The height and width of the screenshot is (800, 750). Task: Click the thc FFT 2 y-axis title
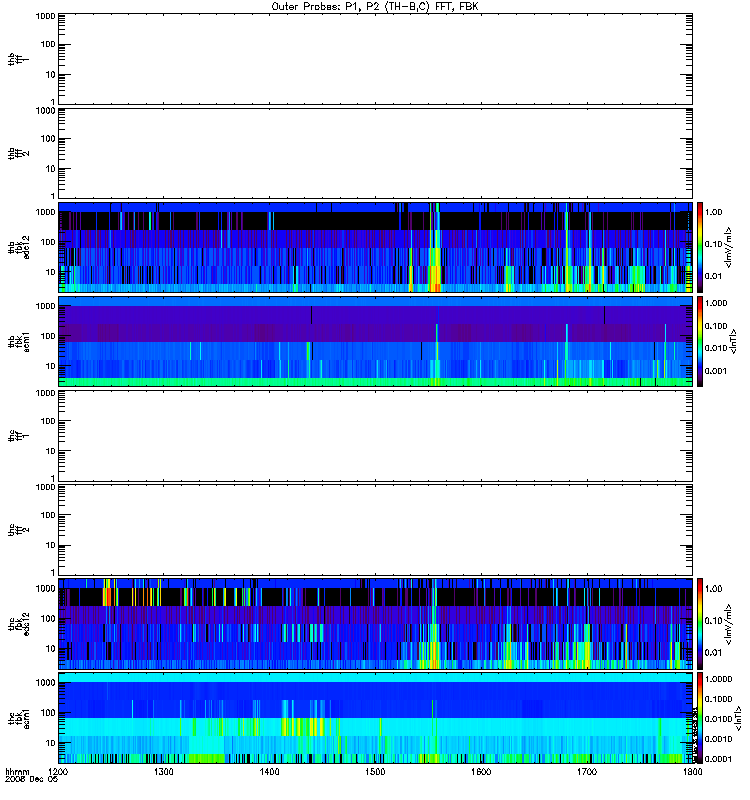19,530
